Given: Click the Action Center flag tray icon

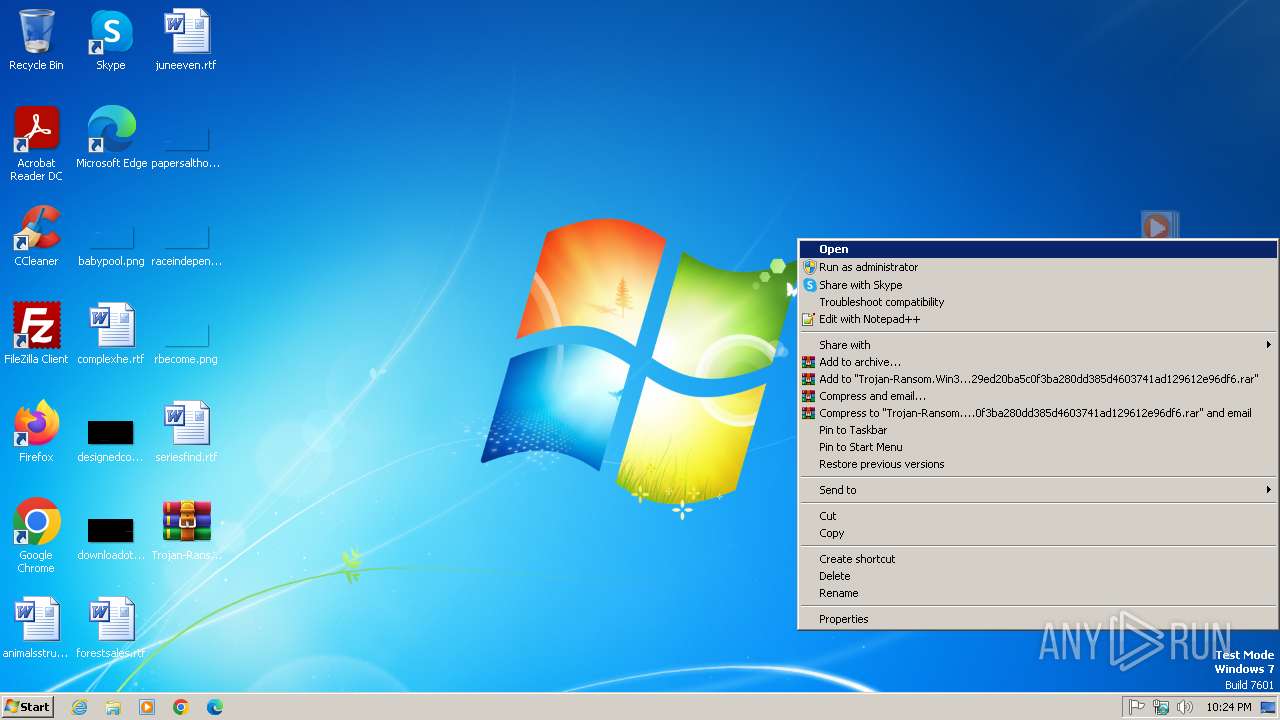Looking at the screenshot, I should (x=1137, y=707).
